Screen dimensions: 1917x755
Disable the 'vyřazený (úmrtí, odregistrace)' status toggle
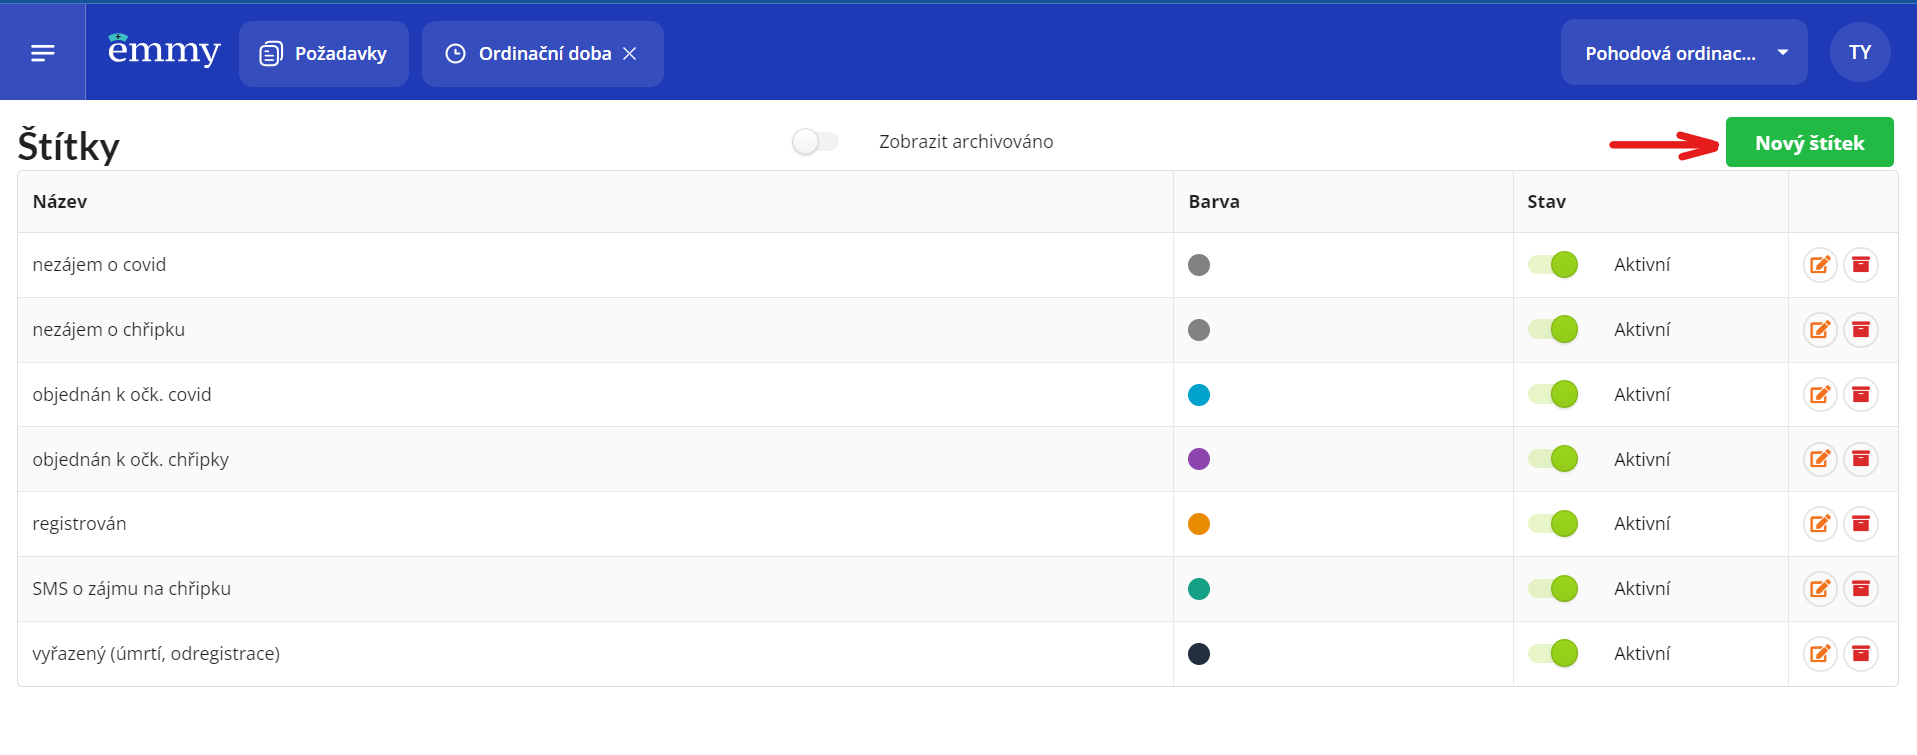coord(1553,654)
